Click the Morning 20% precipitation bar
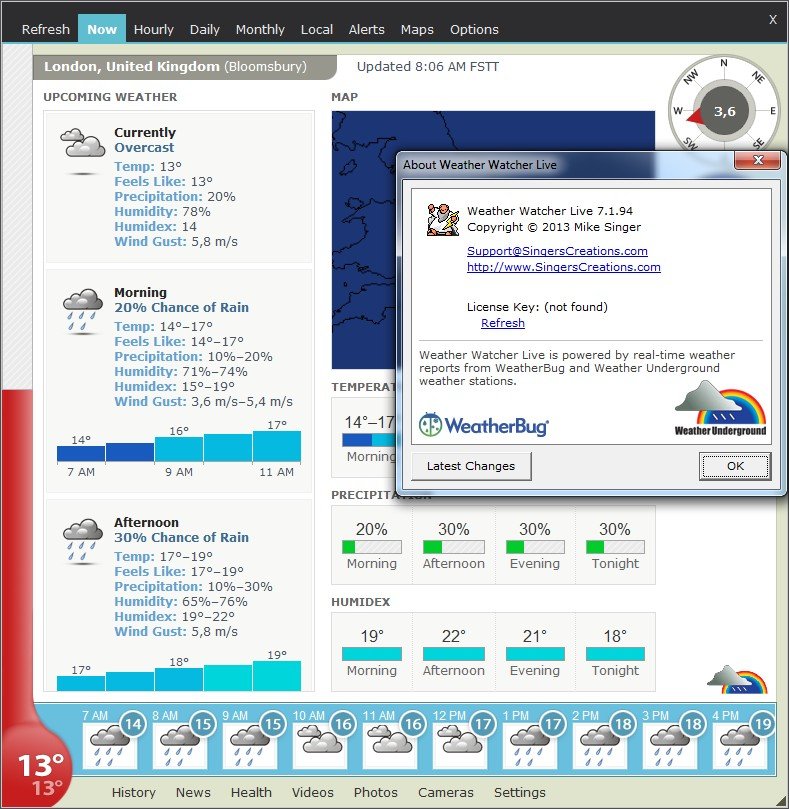This screenshot has width=789, height=809. click(x=372, y=546)
